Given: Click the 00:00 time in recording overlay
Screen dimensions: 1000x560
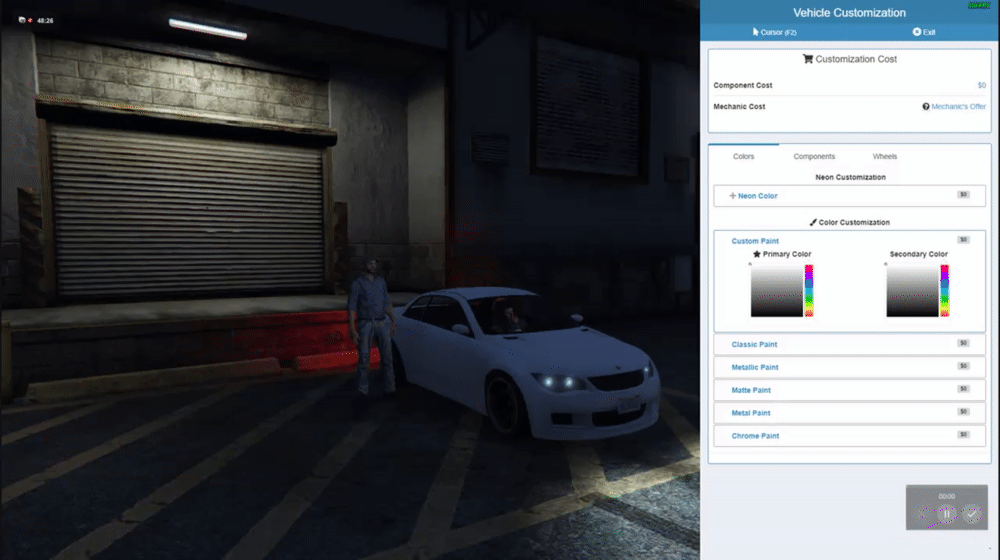Looking at the screenshot, I should click(x=946, y=496).
